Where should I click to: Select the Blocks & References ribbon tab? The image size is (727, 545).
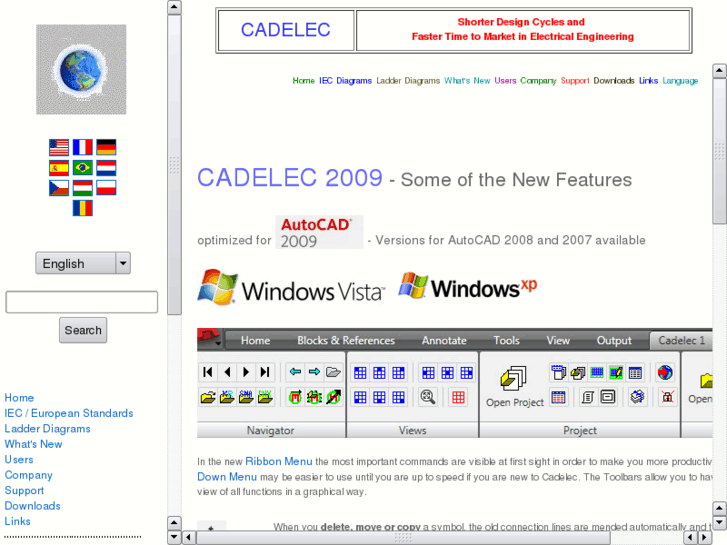pyautogui.click(x=346, y=340)
